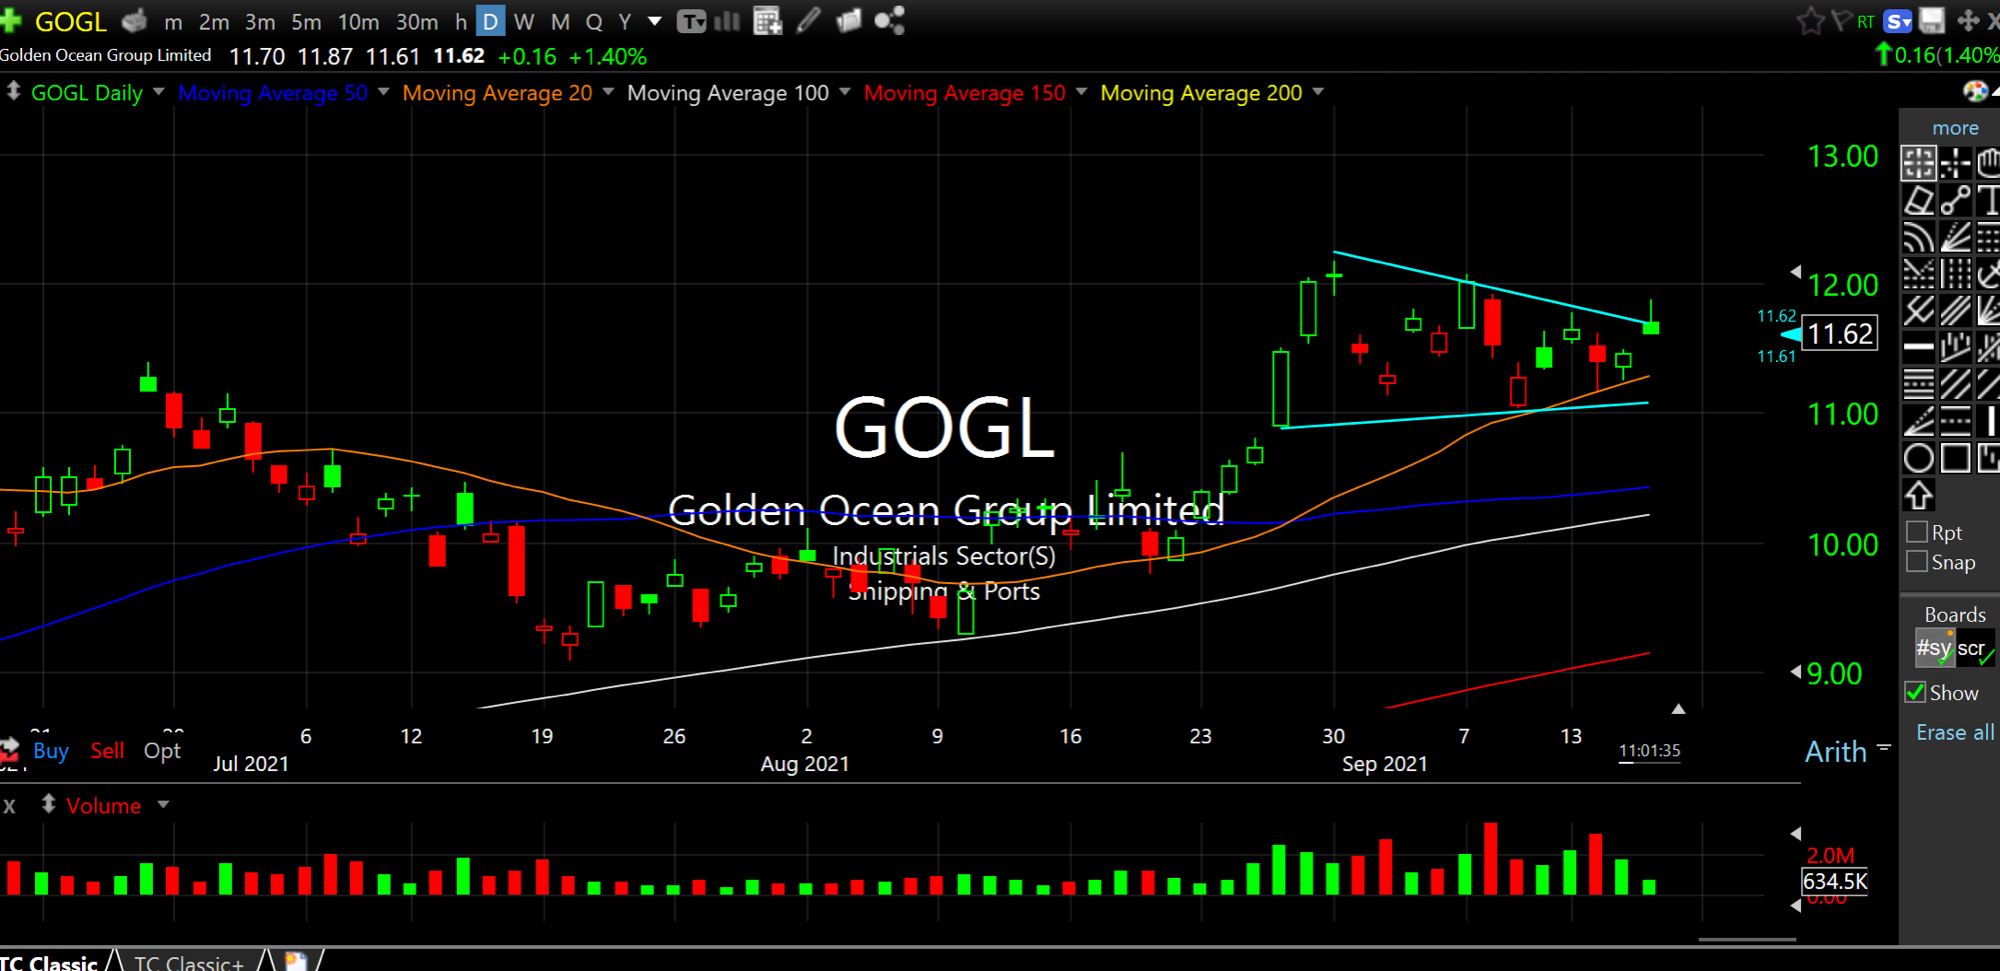The width and height of the screenshot is (2000, 971).
Task: Enable the Snap checkbox
Action: pos(1917,562)
